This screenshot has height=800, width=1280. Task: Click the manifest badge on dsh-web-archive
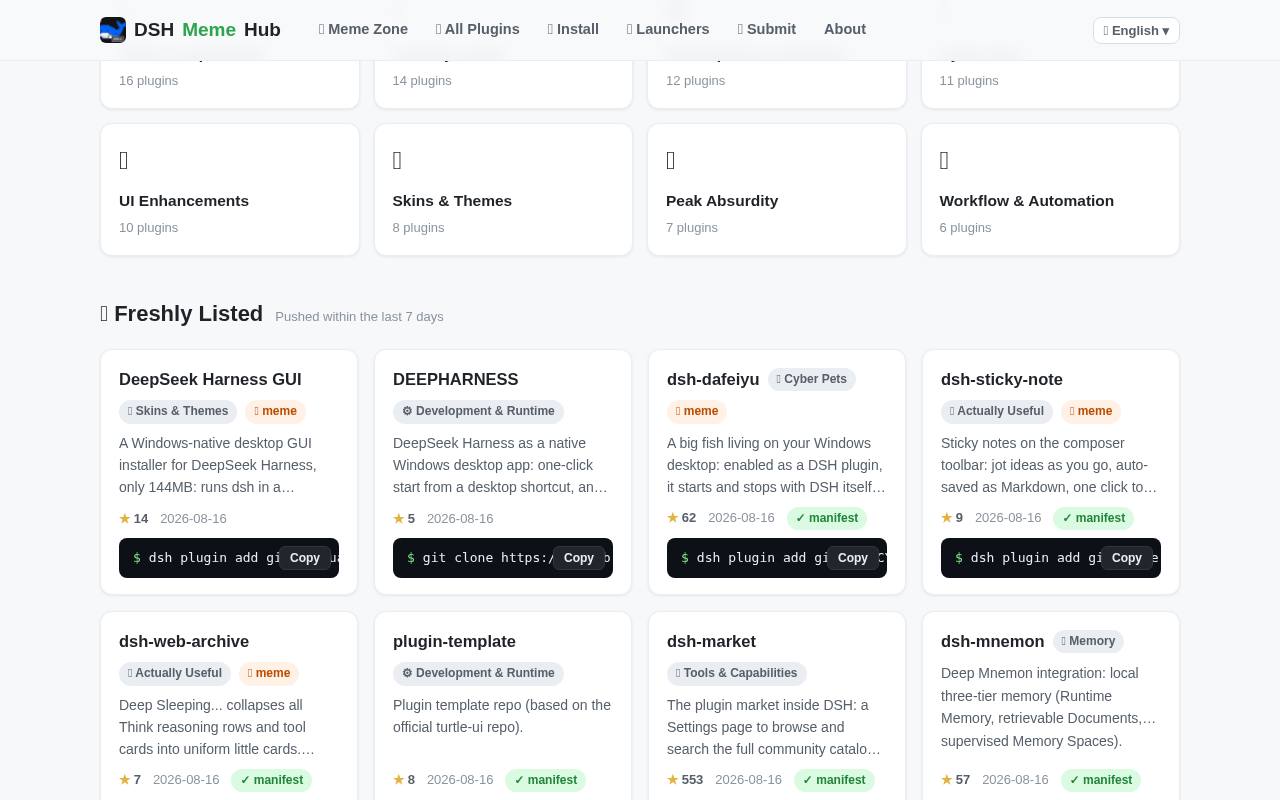(x=271, y=780)
